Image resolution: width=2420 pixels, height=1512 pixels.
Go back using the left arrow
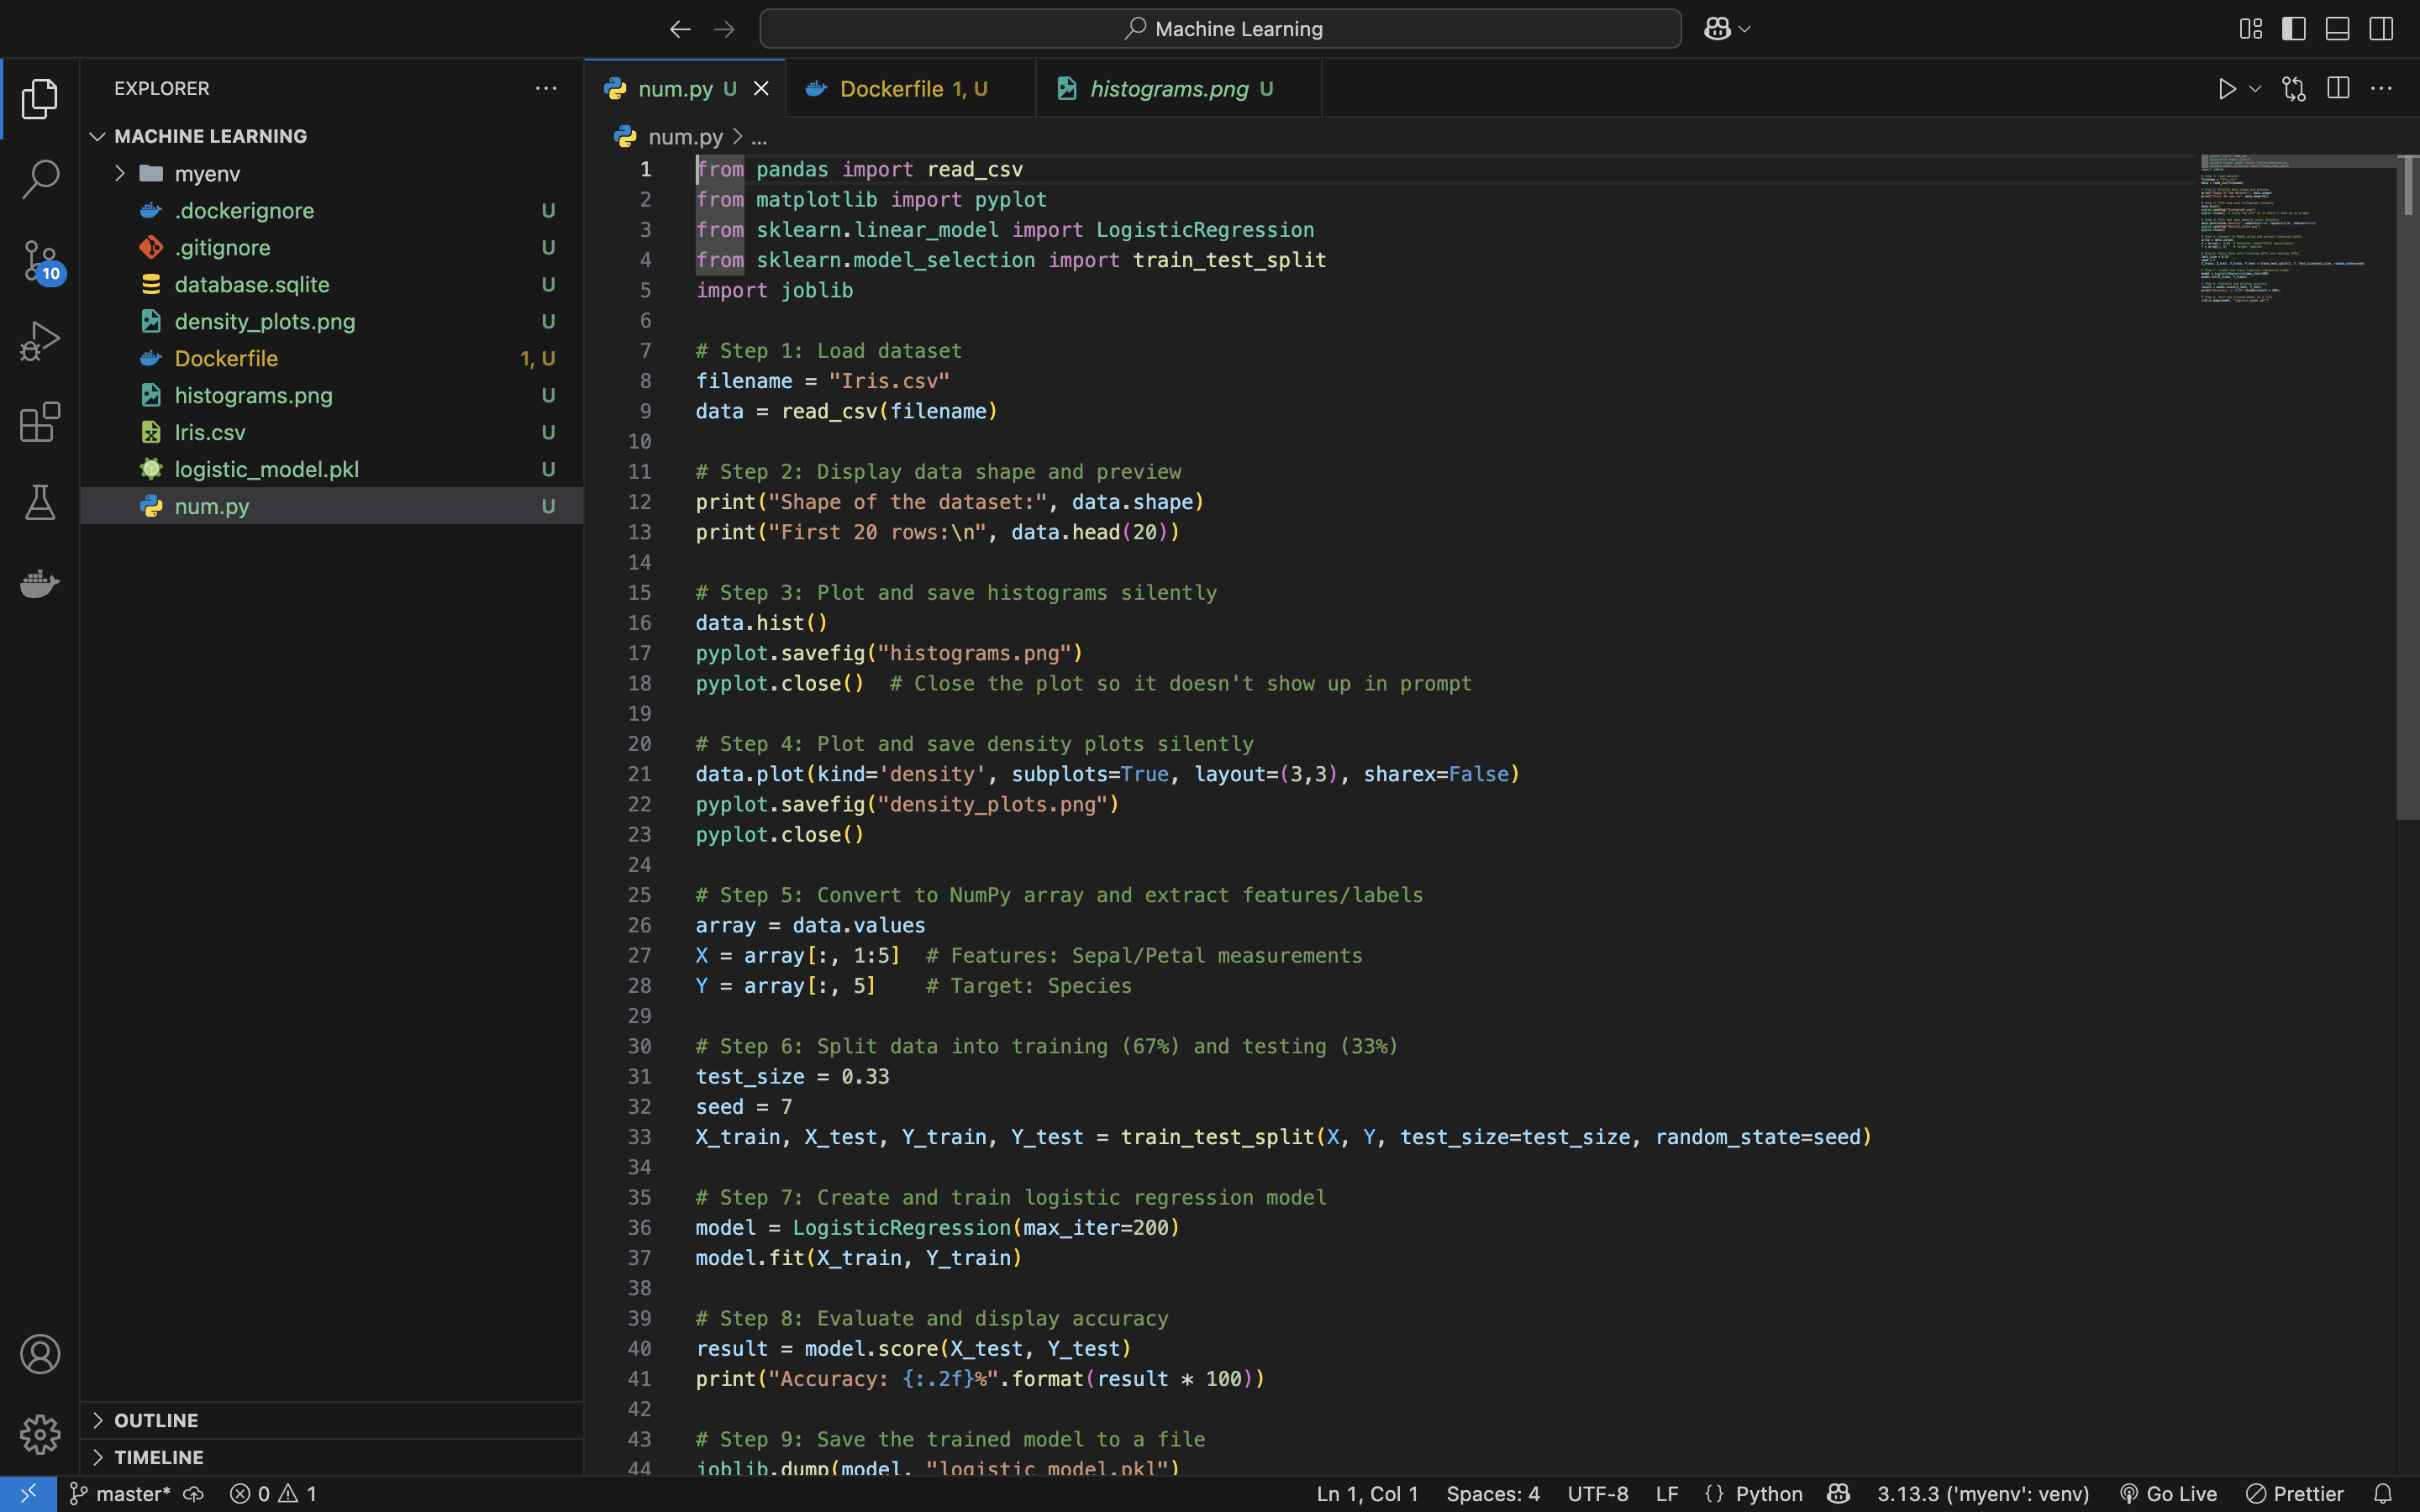tap(680, 29)
